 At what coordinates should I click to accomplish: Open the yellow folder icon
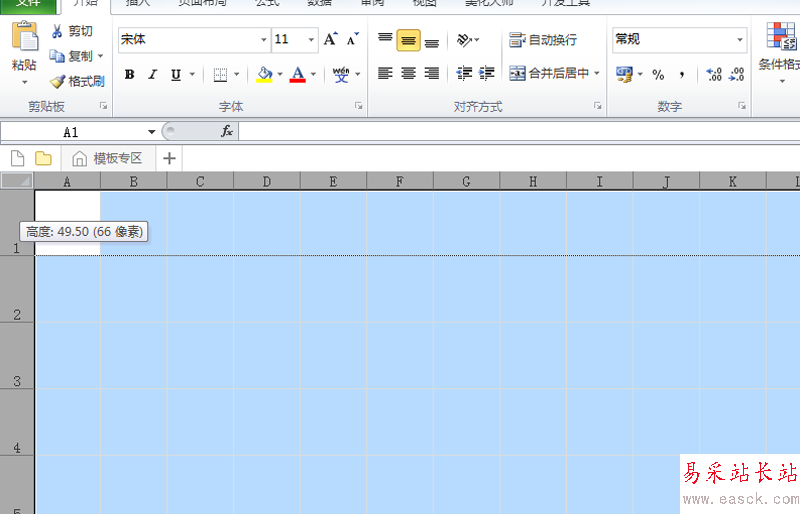(x=43, y=159)
